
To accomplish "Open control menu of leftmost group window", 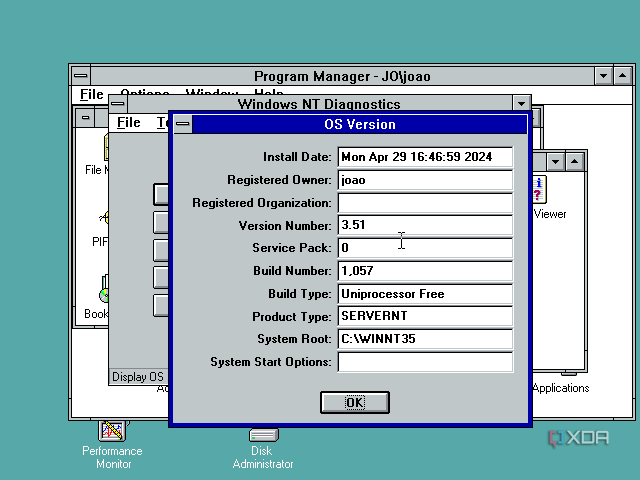I will (85, 118).
